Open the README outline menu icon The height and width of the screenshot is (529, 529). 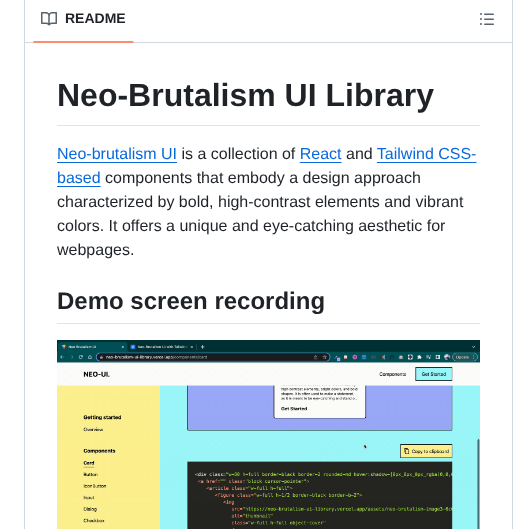pyautogui.click(x=487, y=19)
